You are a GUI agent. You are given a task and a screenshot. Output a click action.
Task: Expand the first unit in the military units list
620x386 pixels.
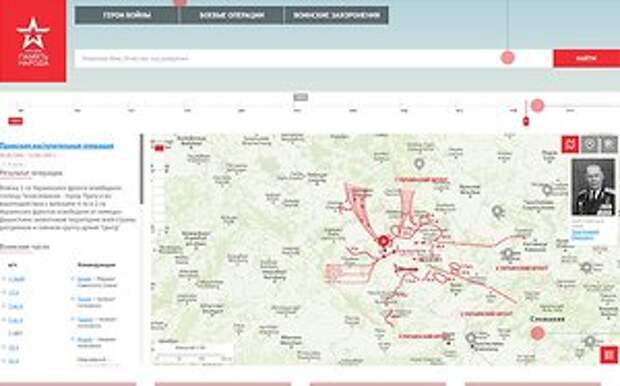(x=4, y=279)
